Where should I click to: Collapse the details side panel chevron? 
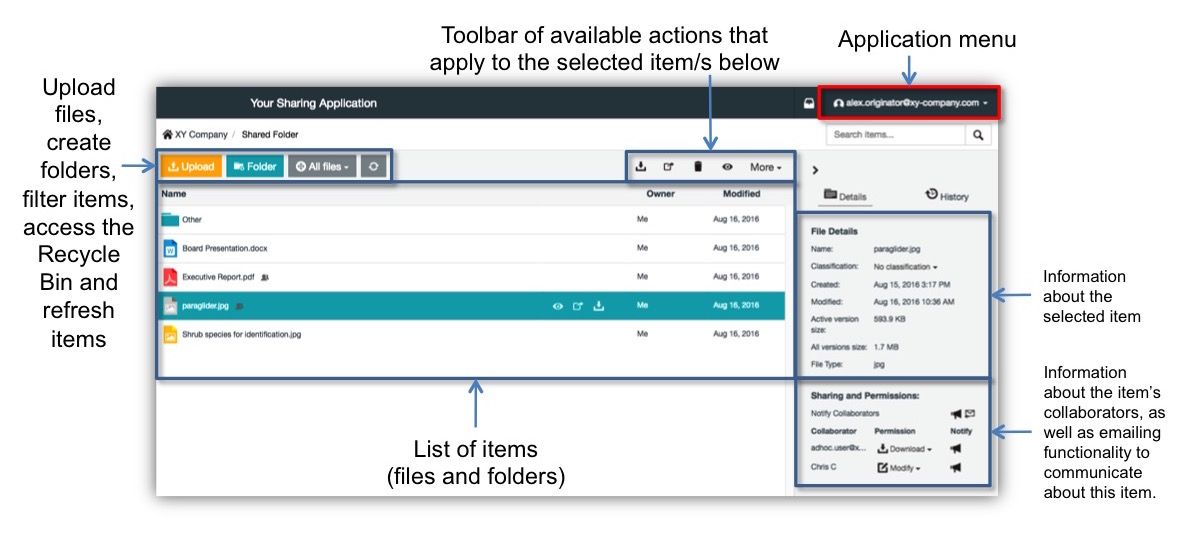815,171
